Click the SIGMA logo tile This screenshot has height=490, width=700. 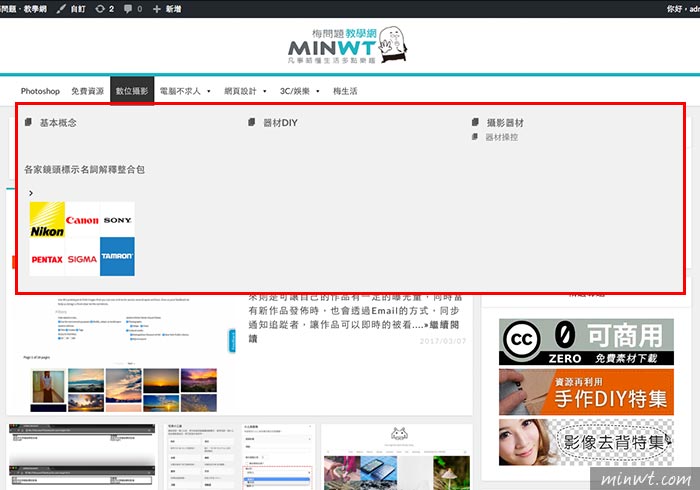coord(82,257)
